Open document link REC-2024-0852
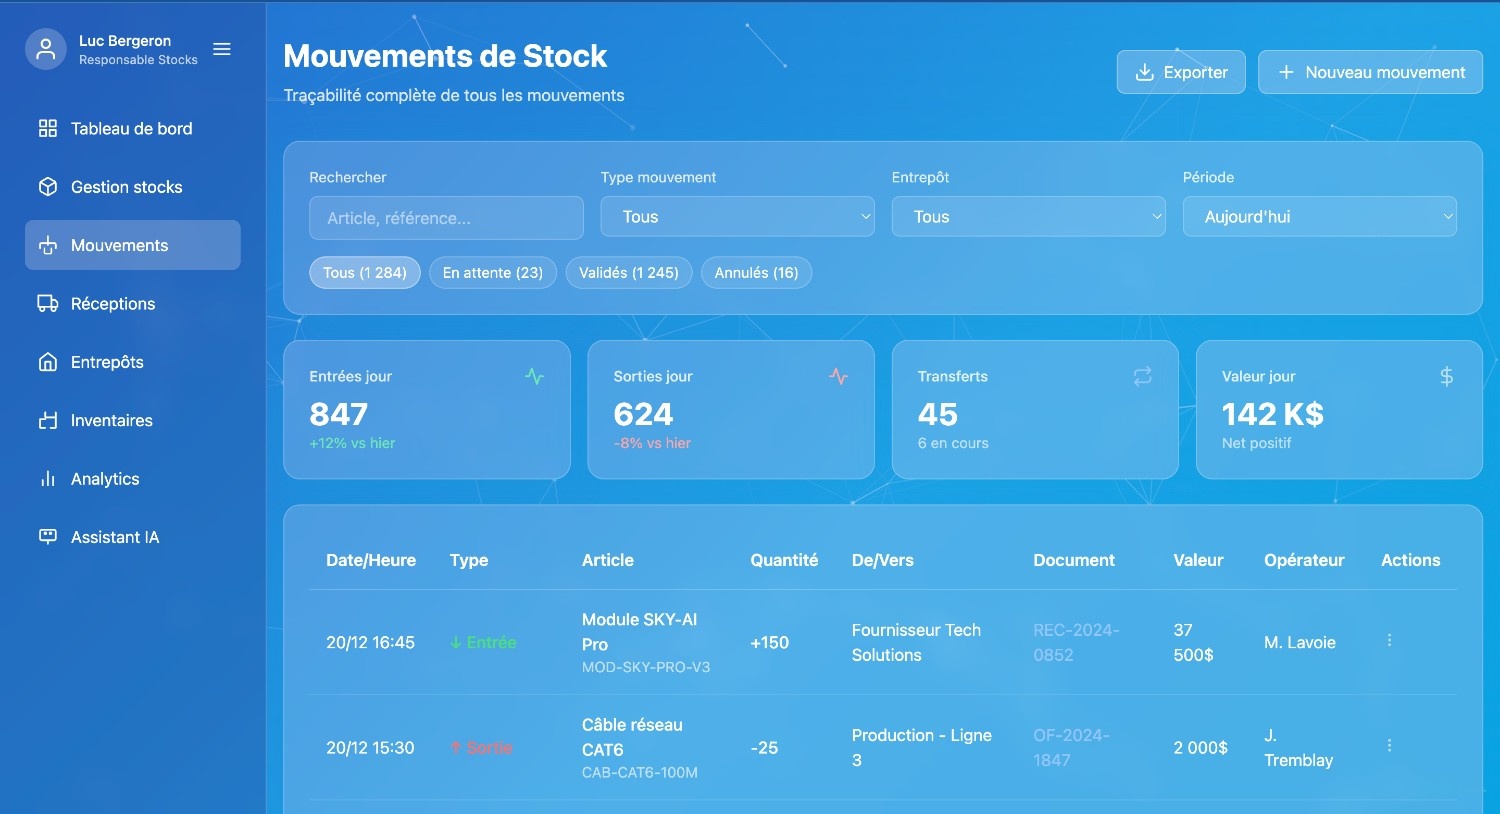 click(x=1075, y=642)
